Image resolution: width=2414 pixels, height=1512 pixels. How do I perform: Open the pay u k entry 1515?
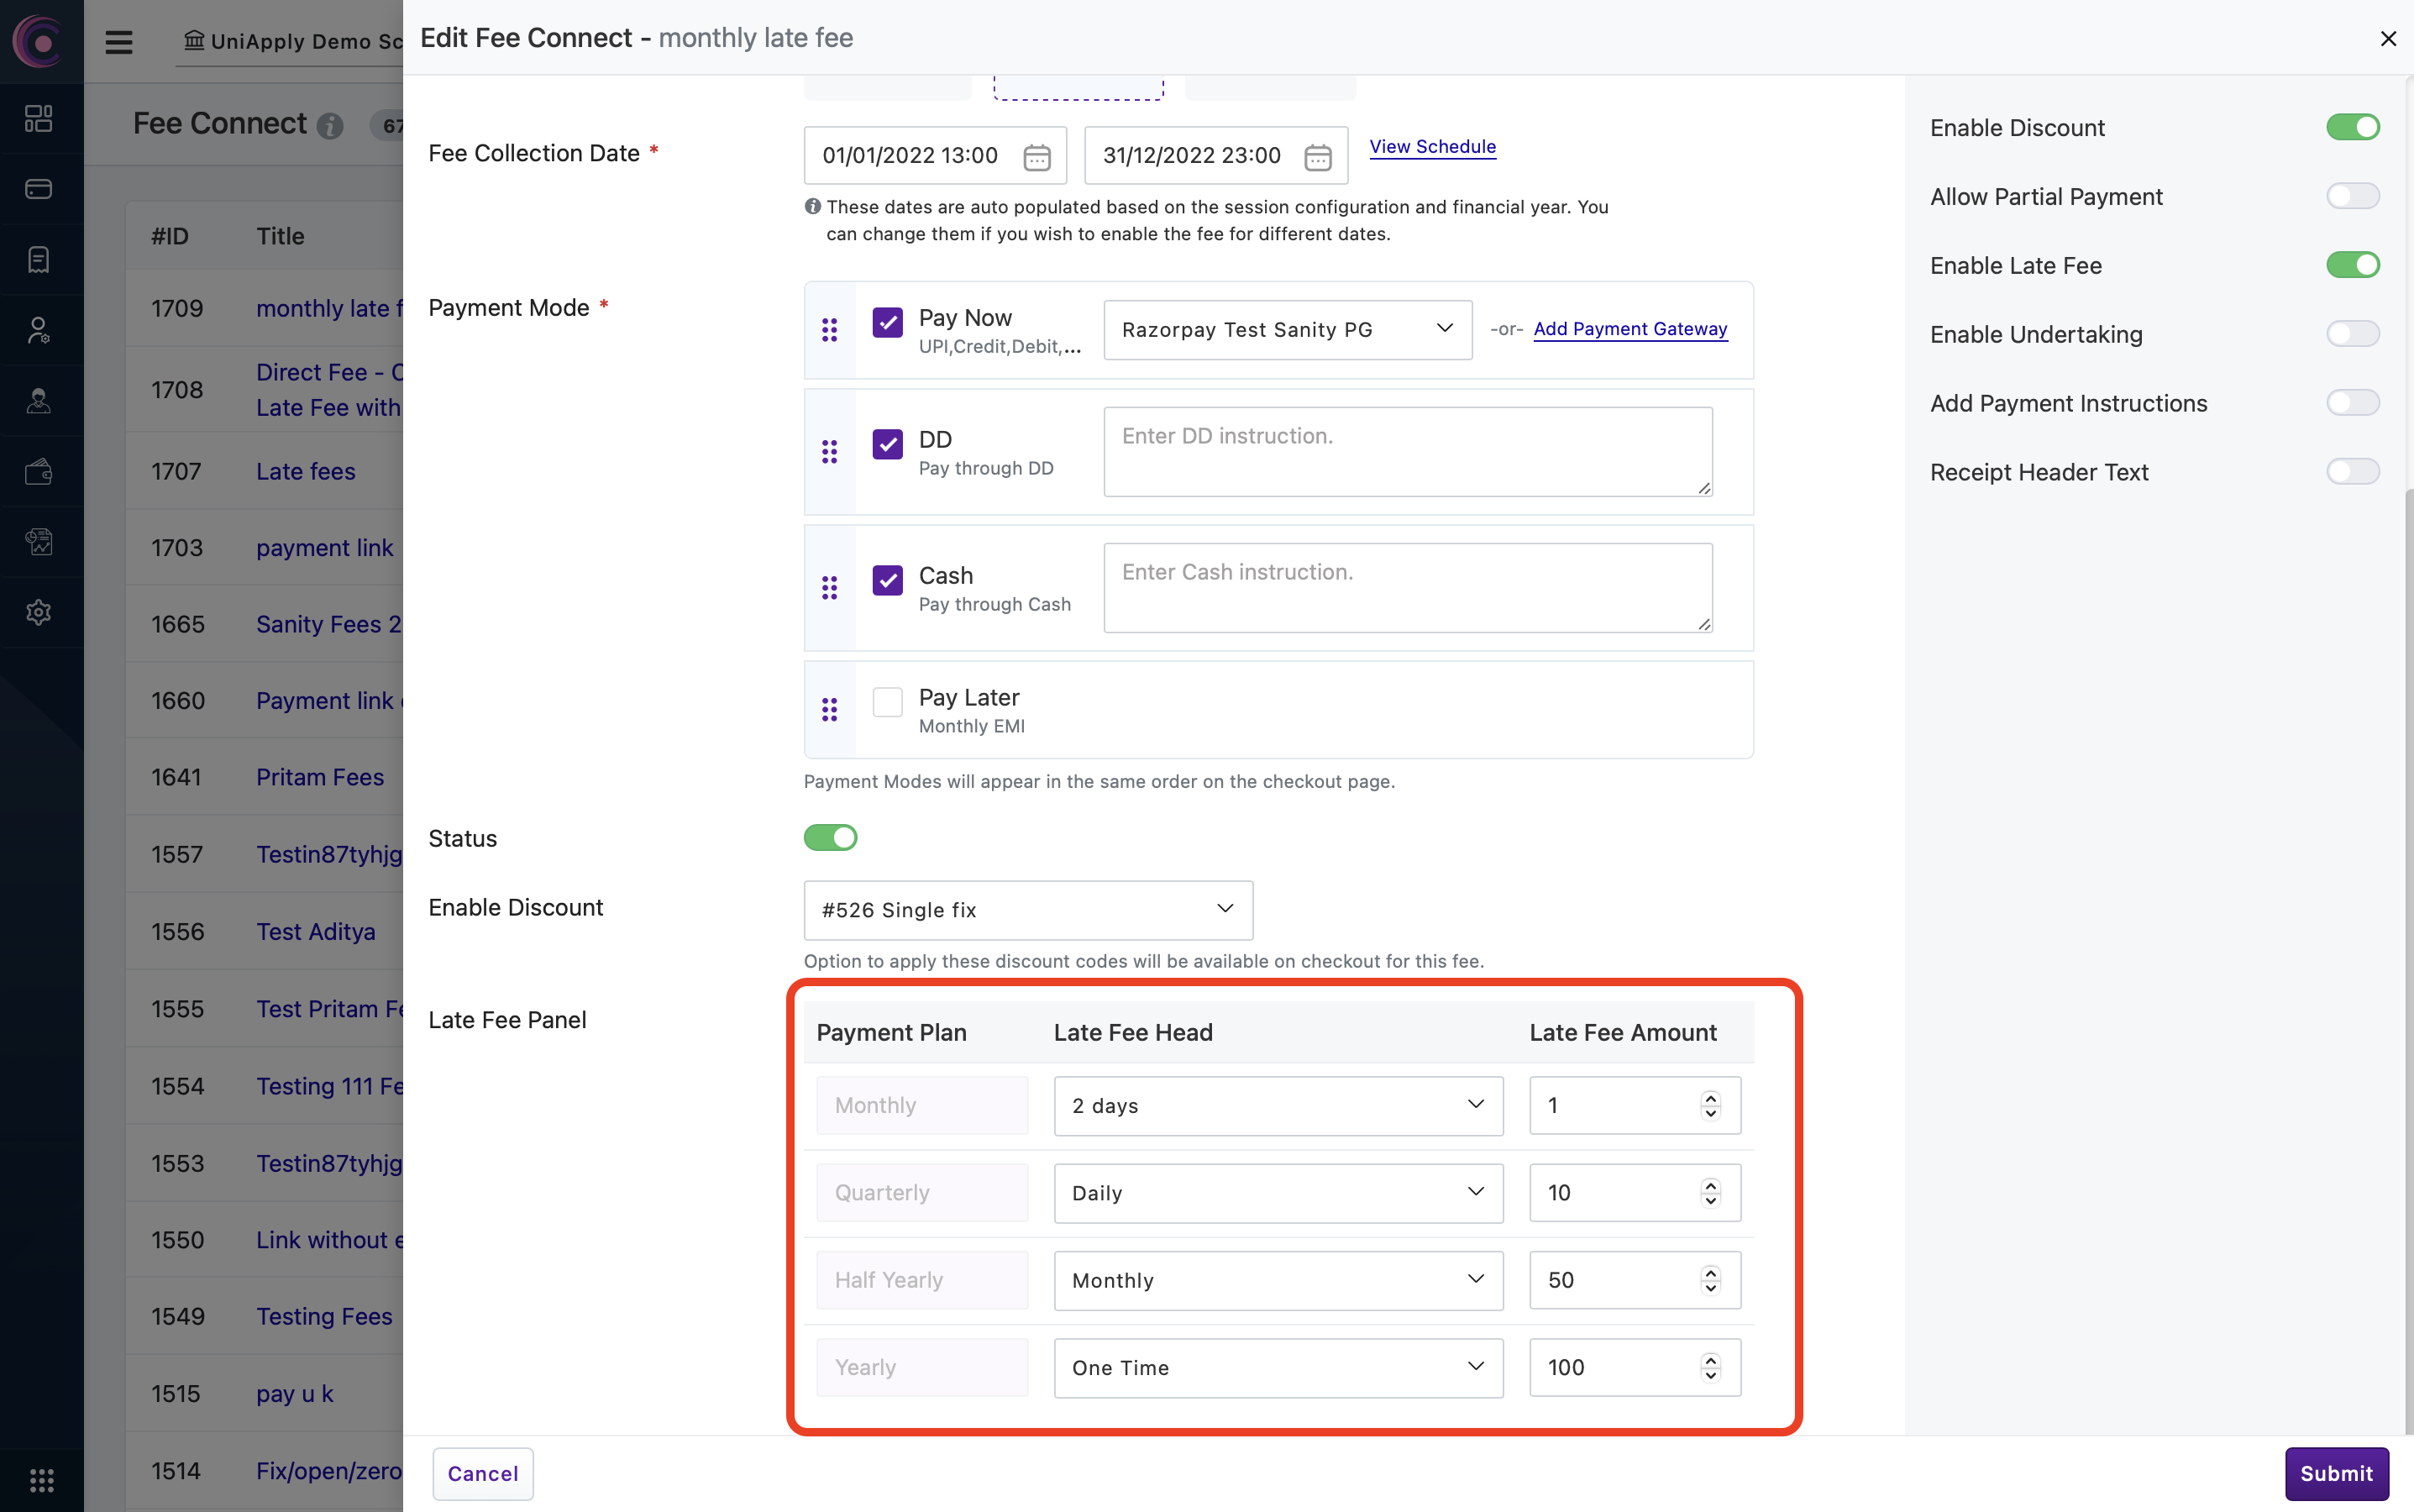click(x=295, y=1394)
